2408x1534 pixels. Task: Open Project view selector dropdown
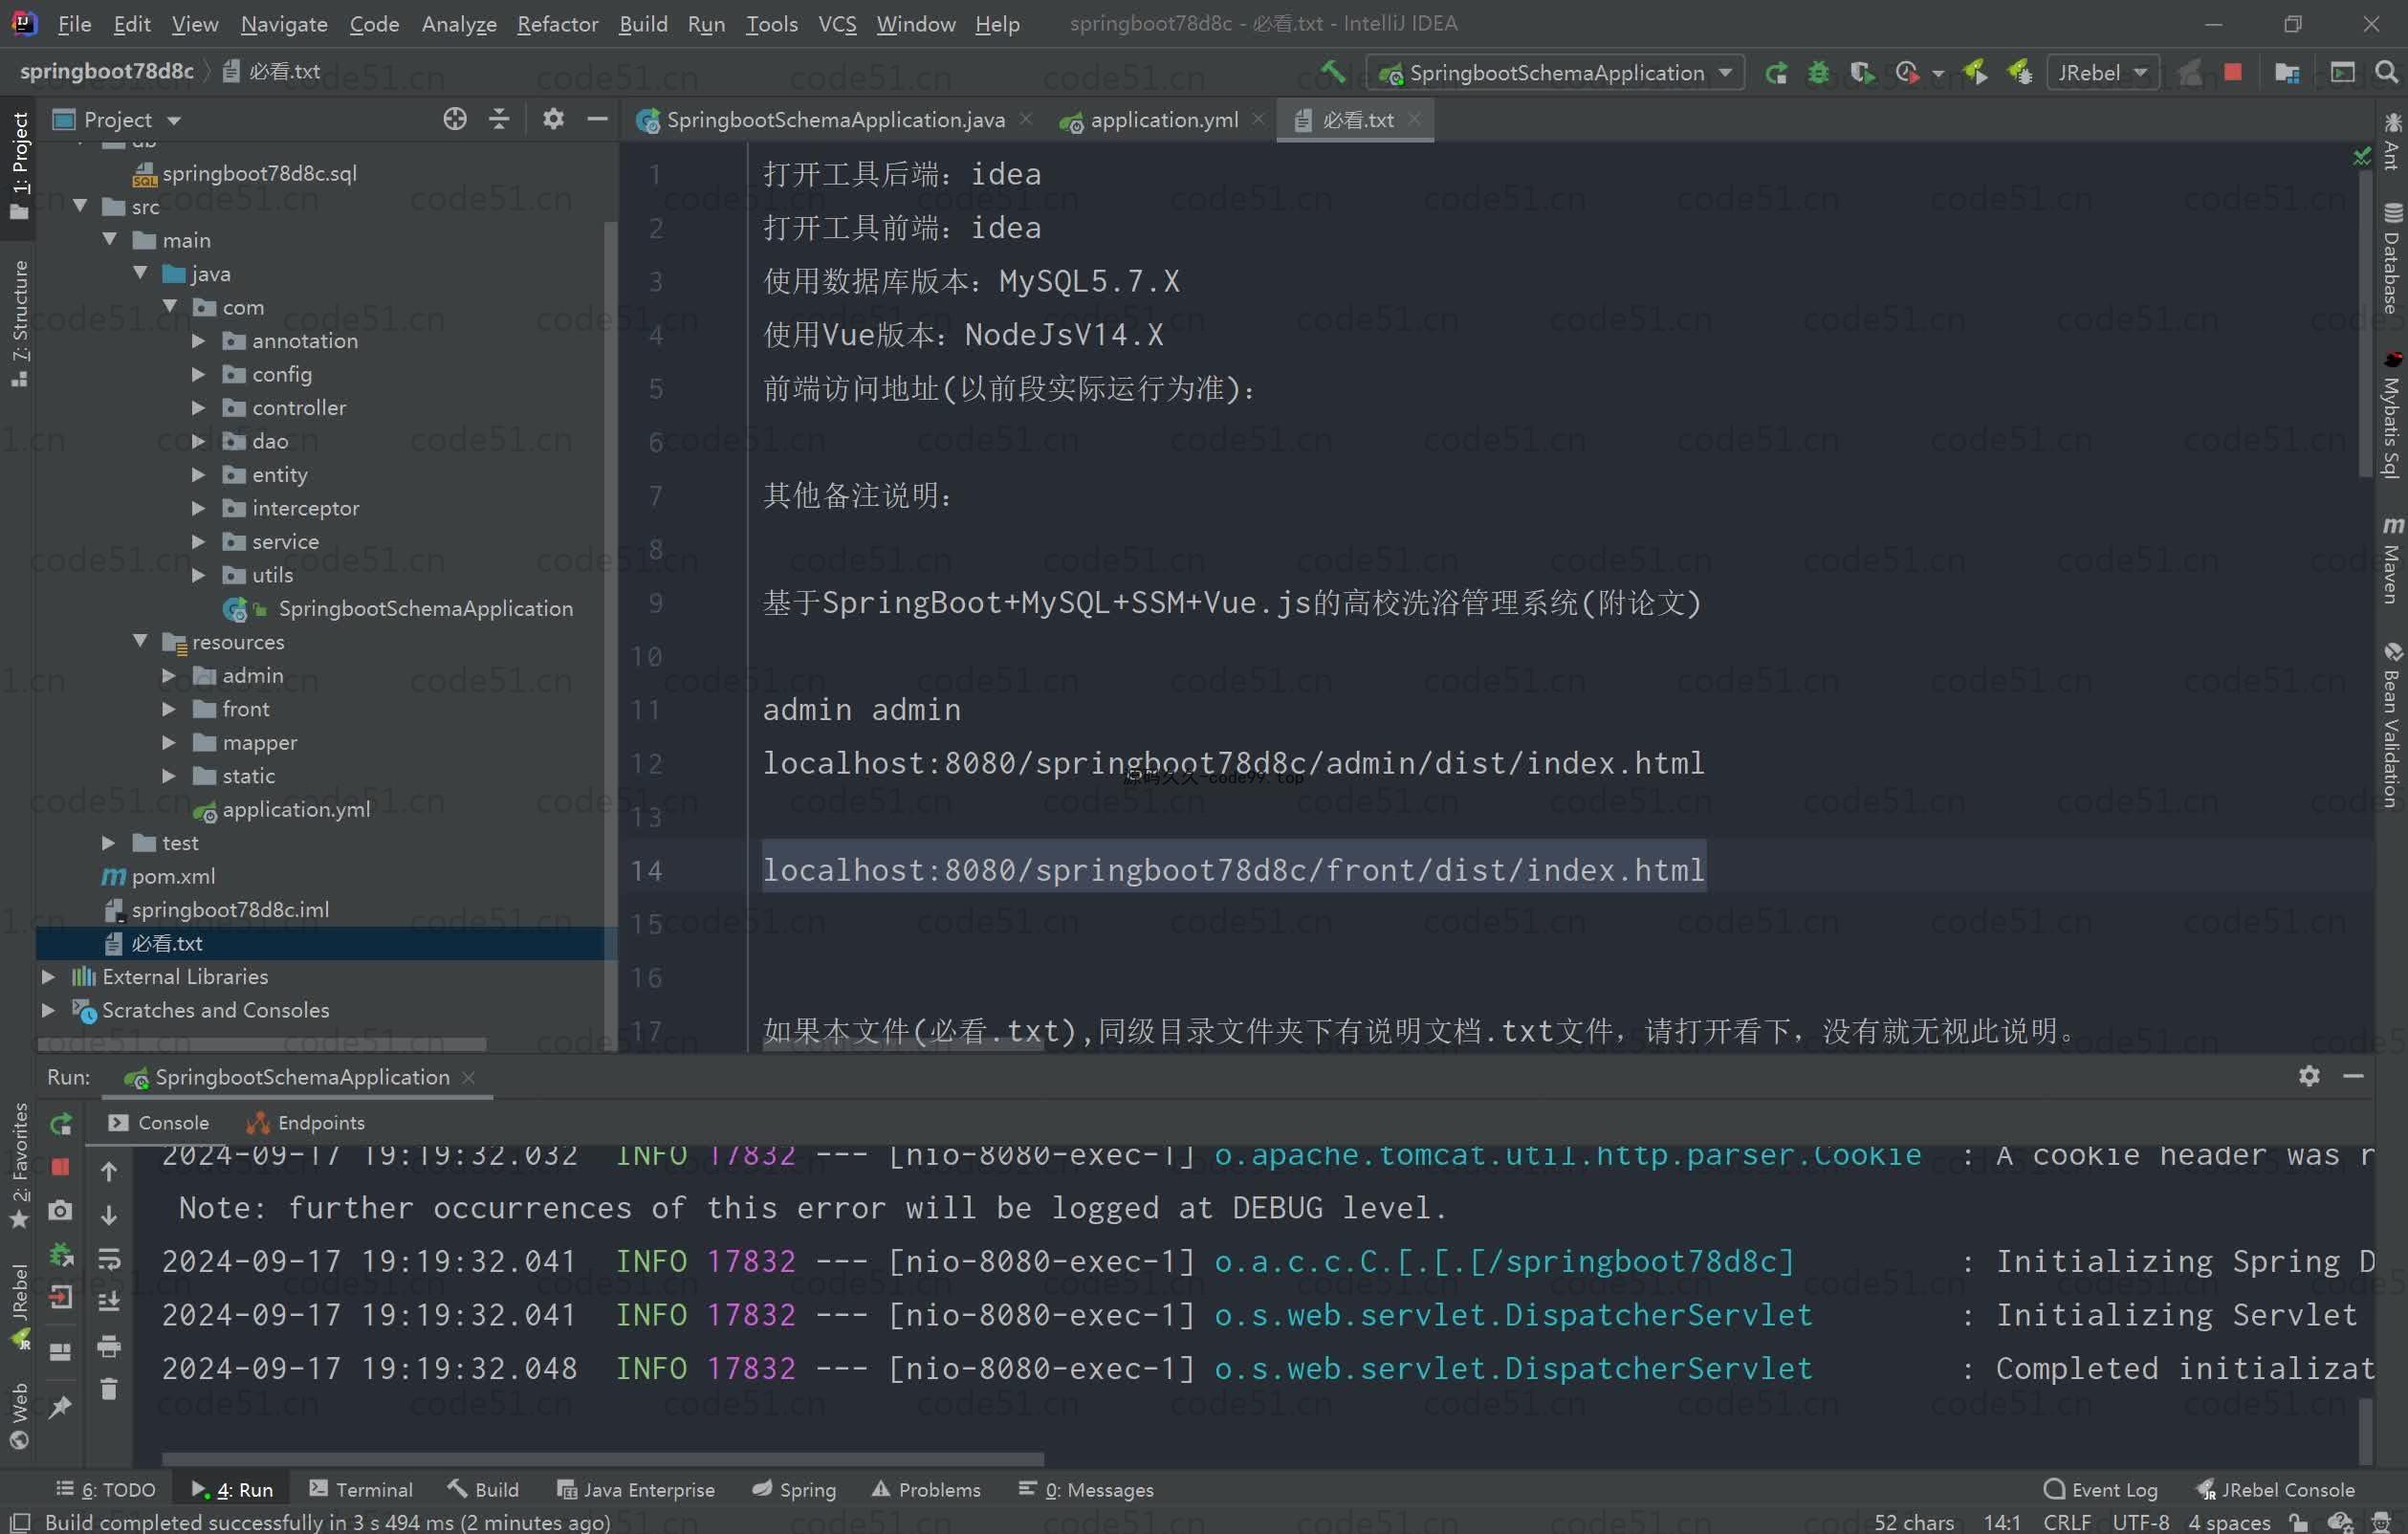117,119
